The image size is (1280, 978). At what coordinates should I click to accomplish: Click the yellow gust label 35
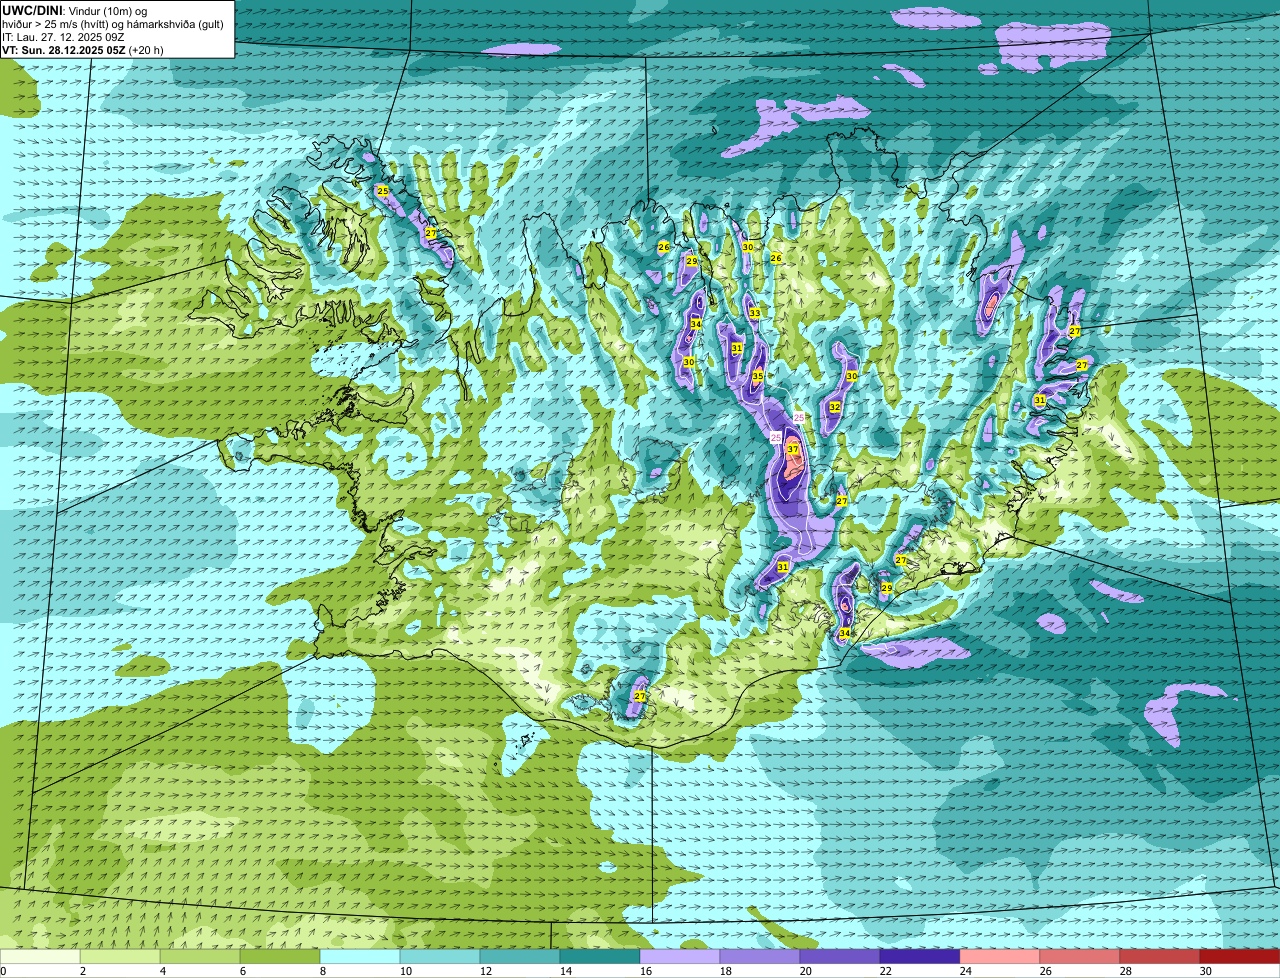pos(758,376)
